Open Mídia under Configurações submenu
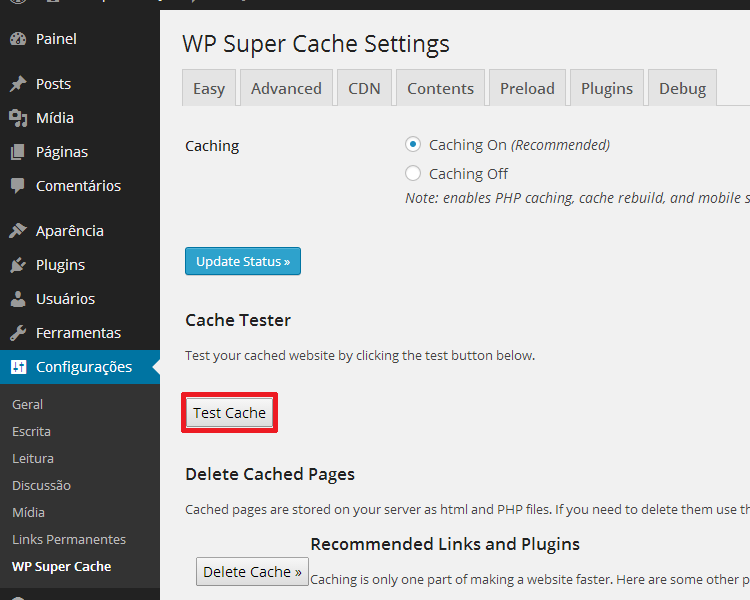Screen dimensions: 750x600 pyautogui.click(x=29, y=512)
